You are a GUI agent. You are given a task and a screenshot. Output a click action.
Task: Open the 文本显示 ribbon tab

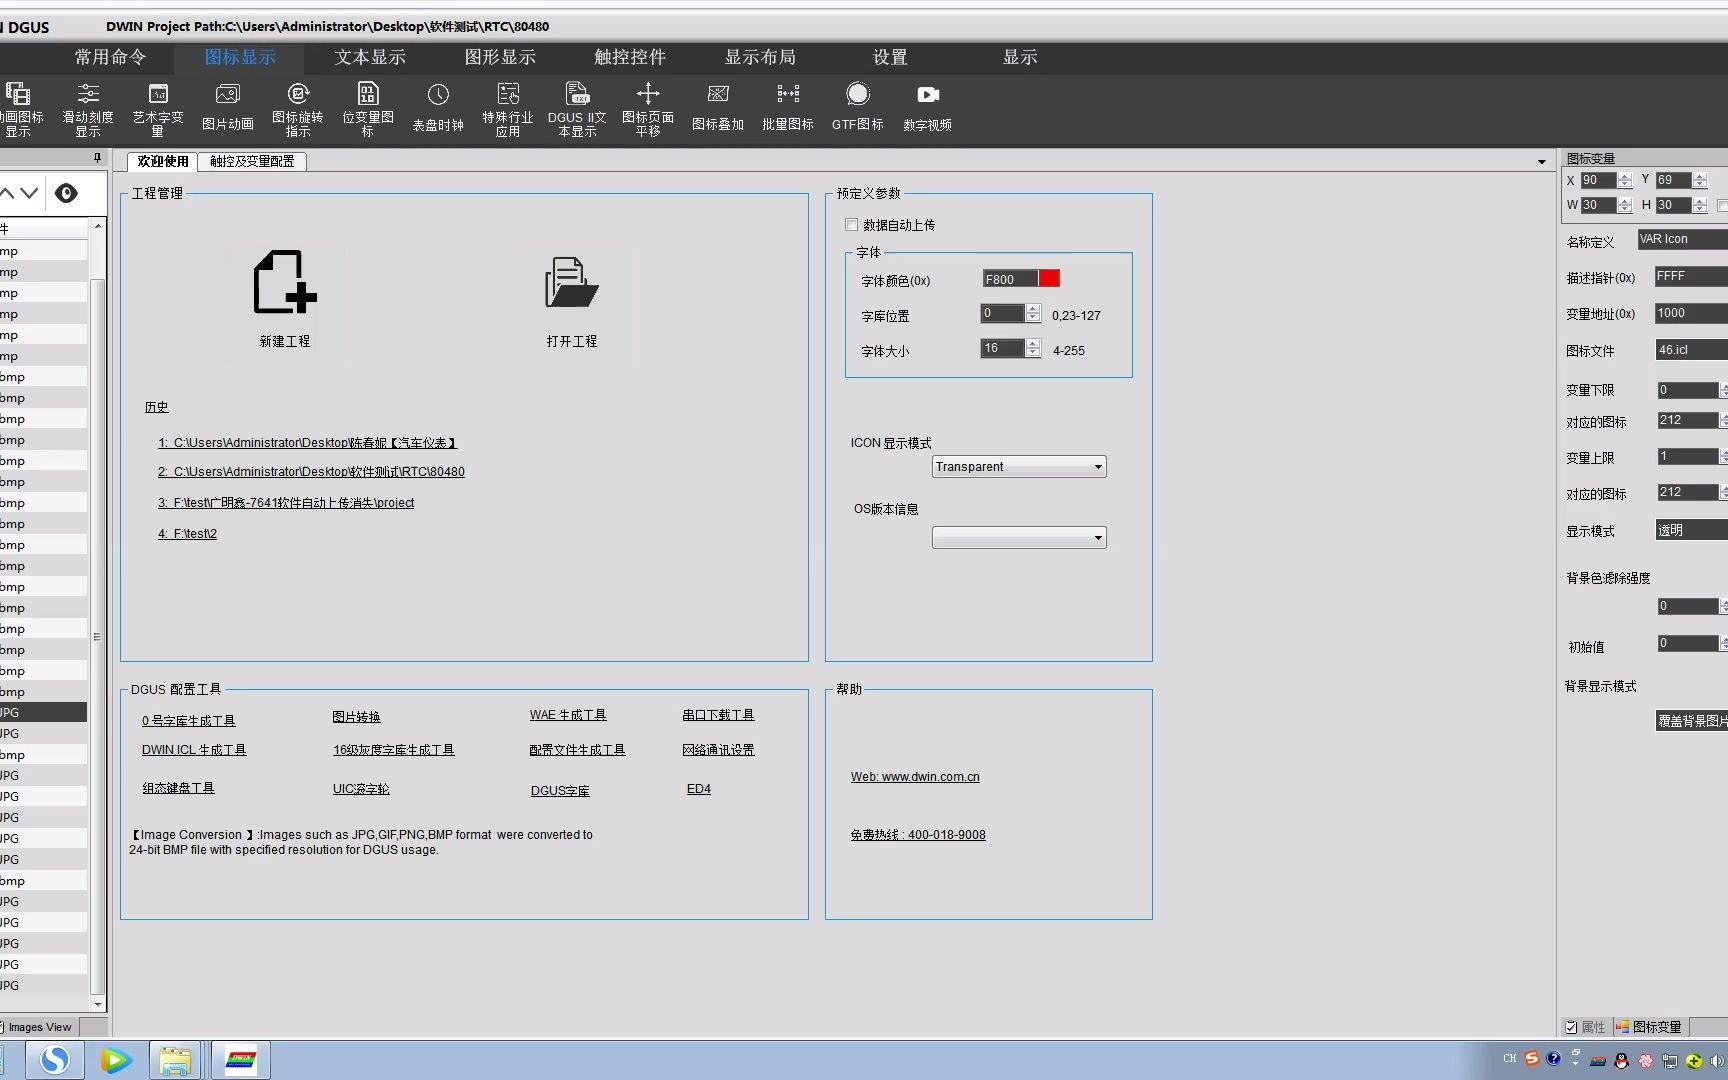point(370,57)
